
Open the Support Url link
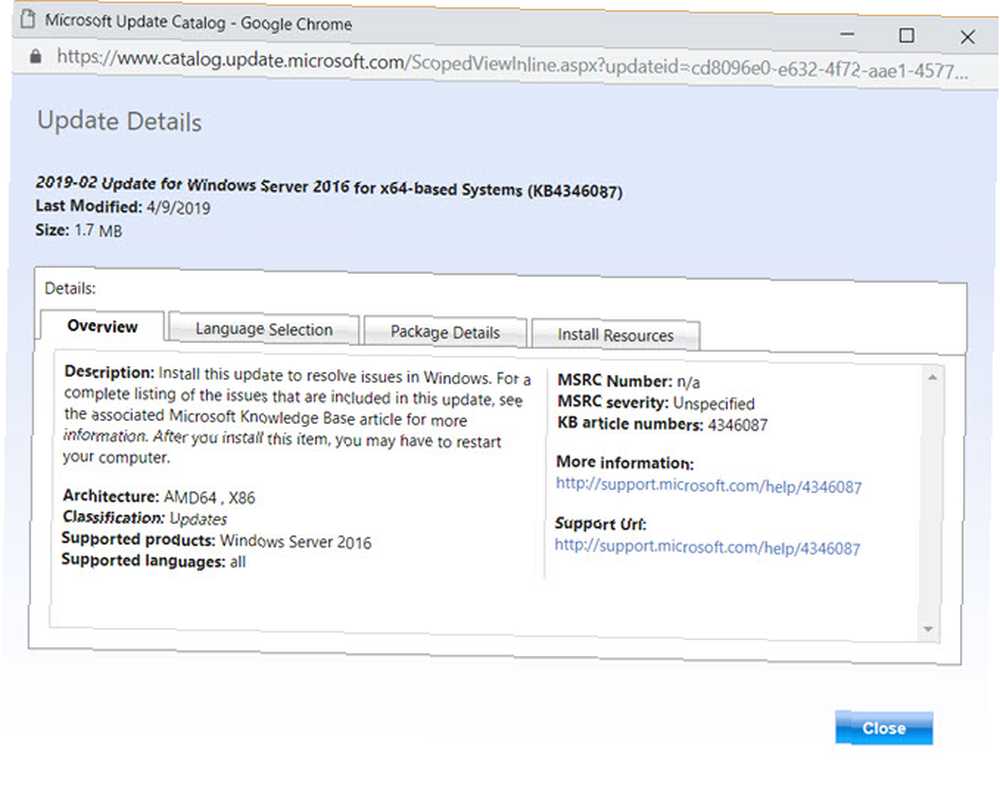click(707, 547)
